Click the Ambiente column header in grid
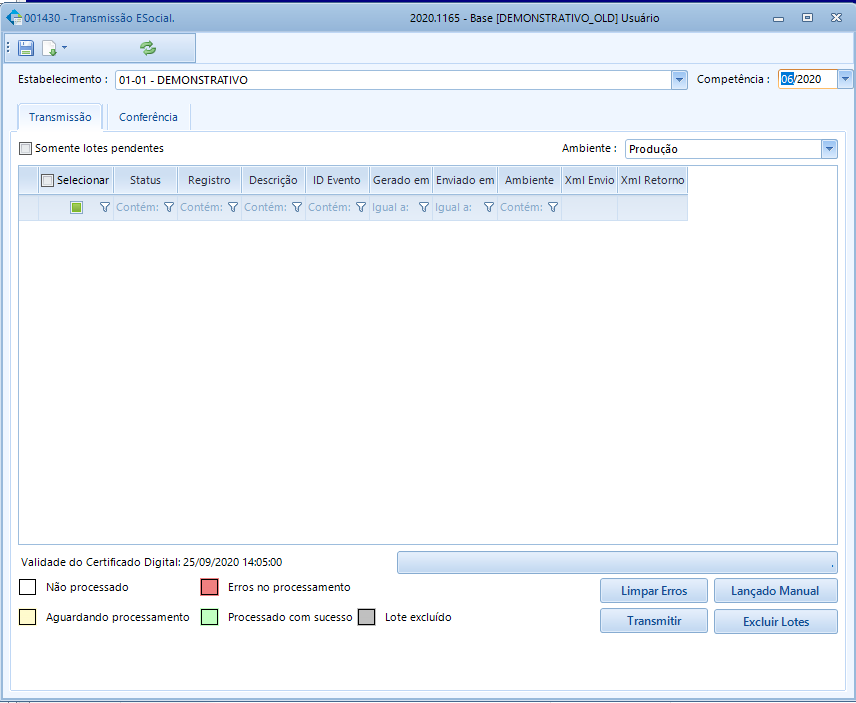 click(x=530, y=180)
